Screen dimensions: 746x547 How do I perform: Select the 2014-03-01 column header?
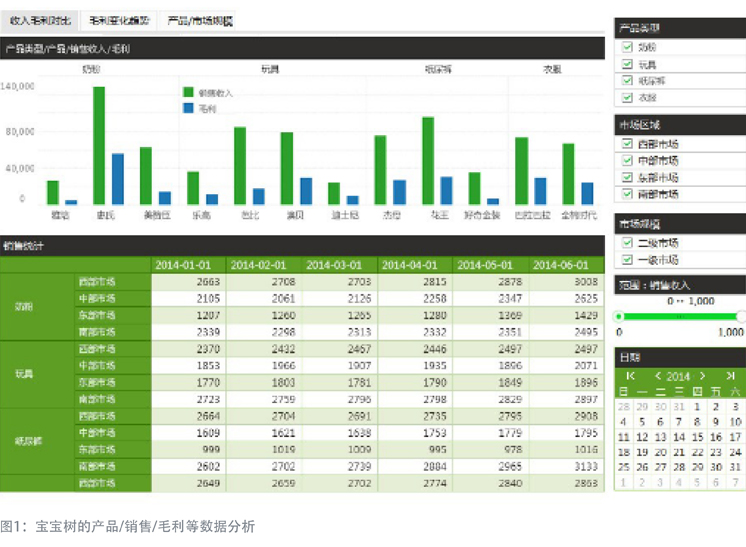(340, 265)
